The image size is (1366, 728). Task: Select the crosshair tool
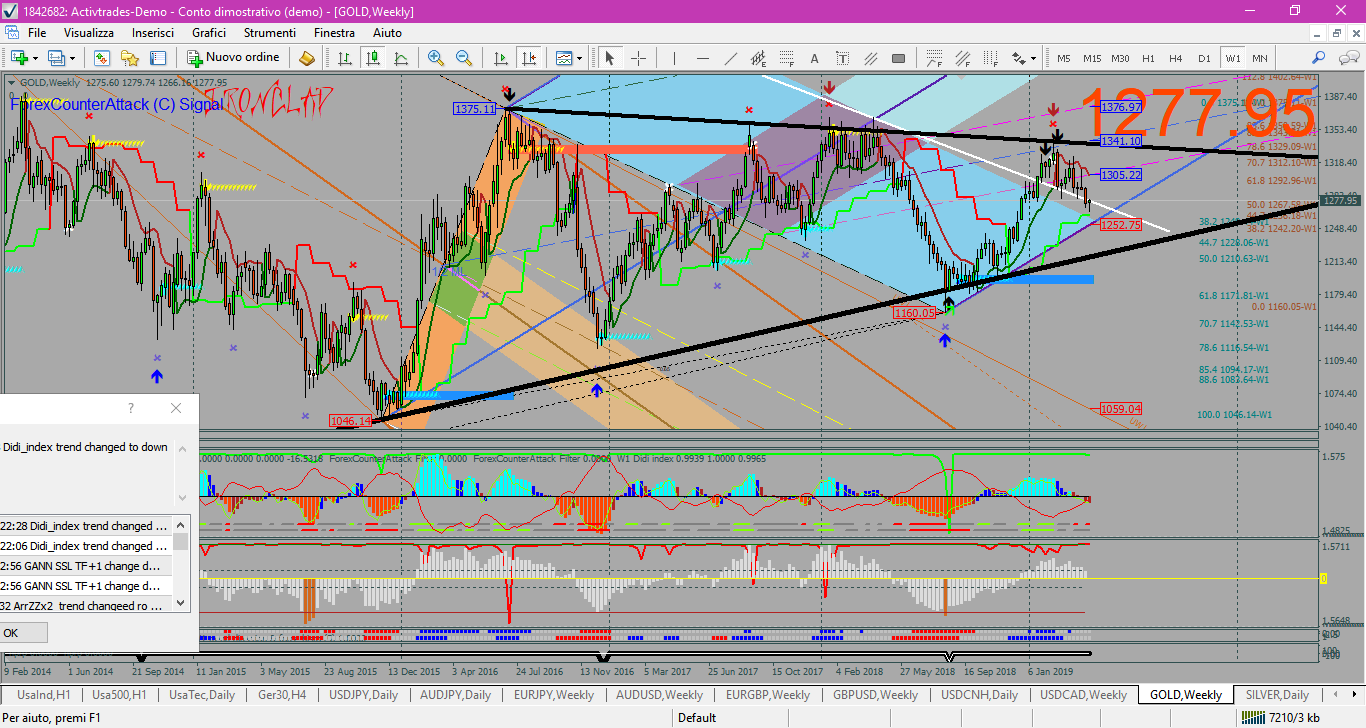point(637,57)
